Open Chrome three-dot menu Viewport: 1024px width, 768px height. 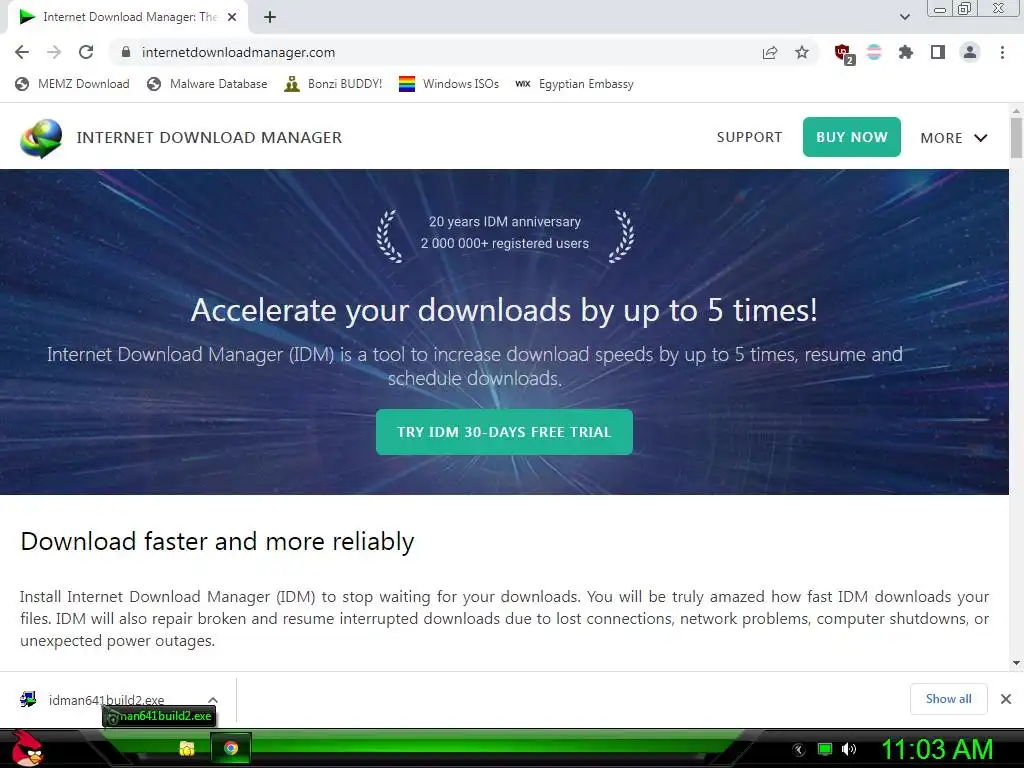(1002, 52)
